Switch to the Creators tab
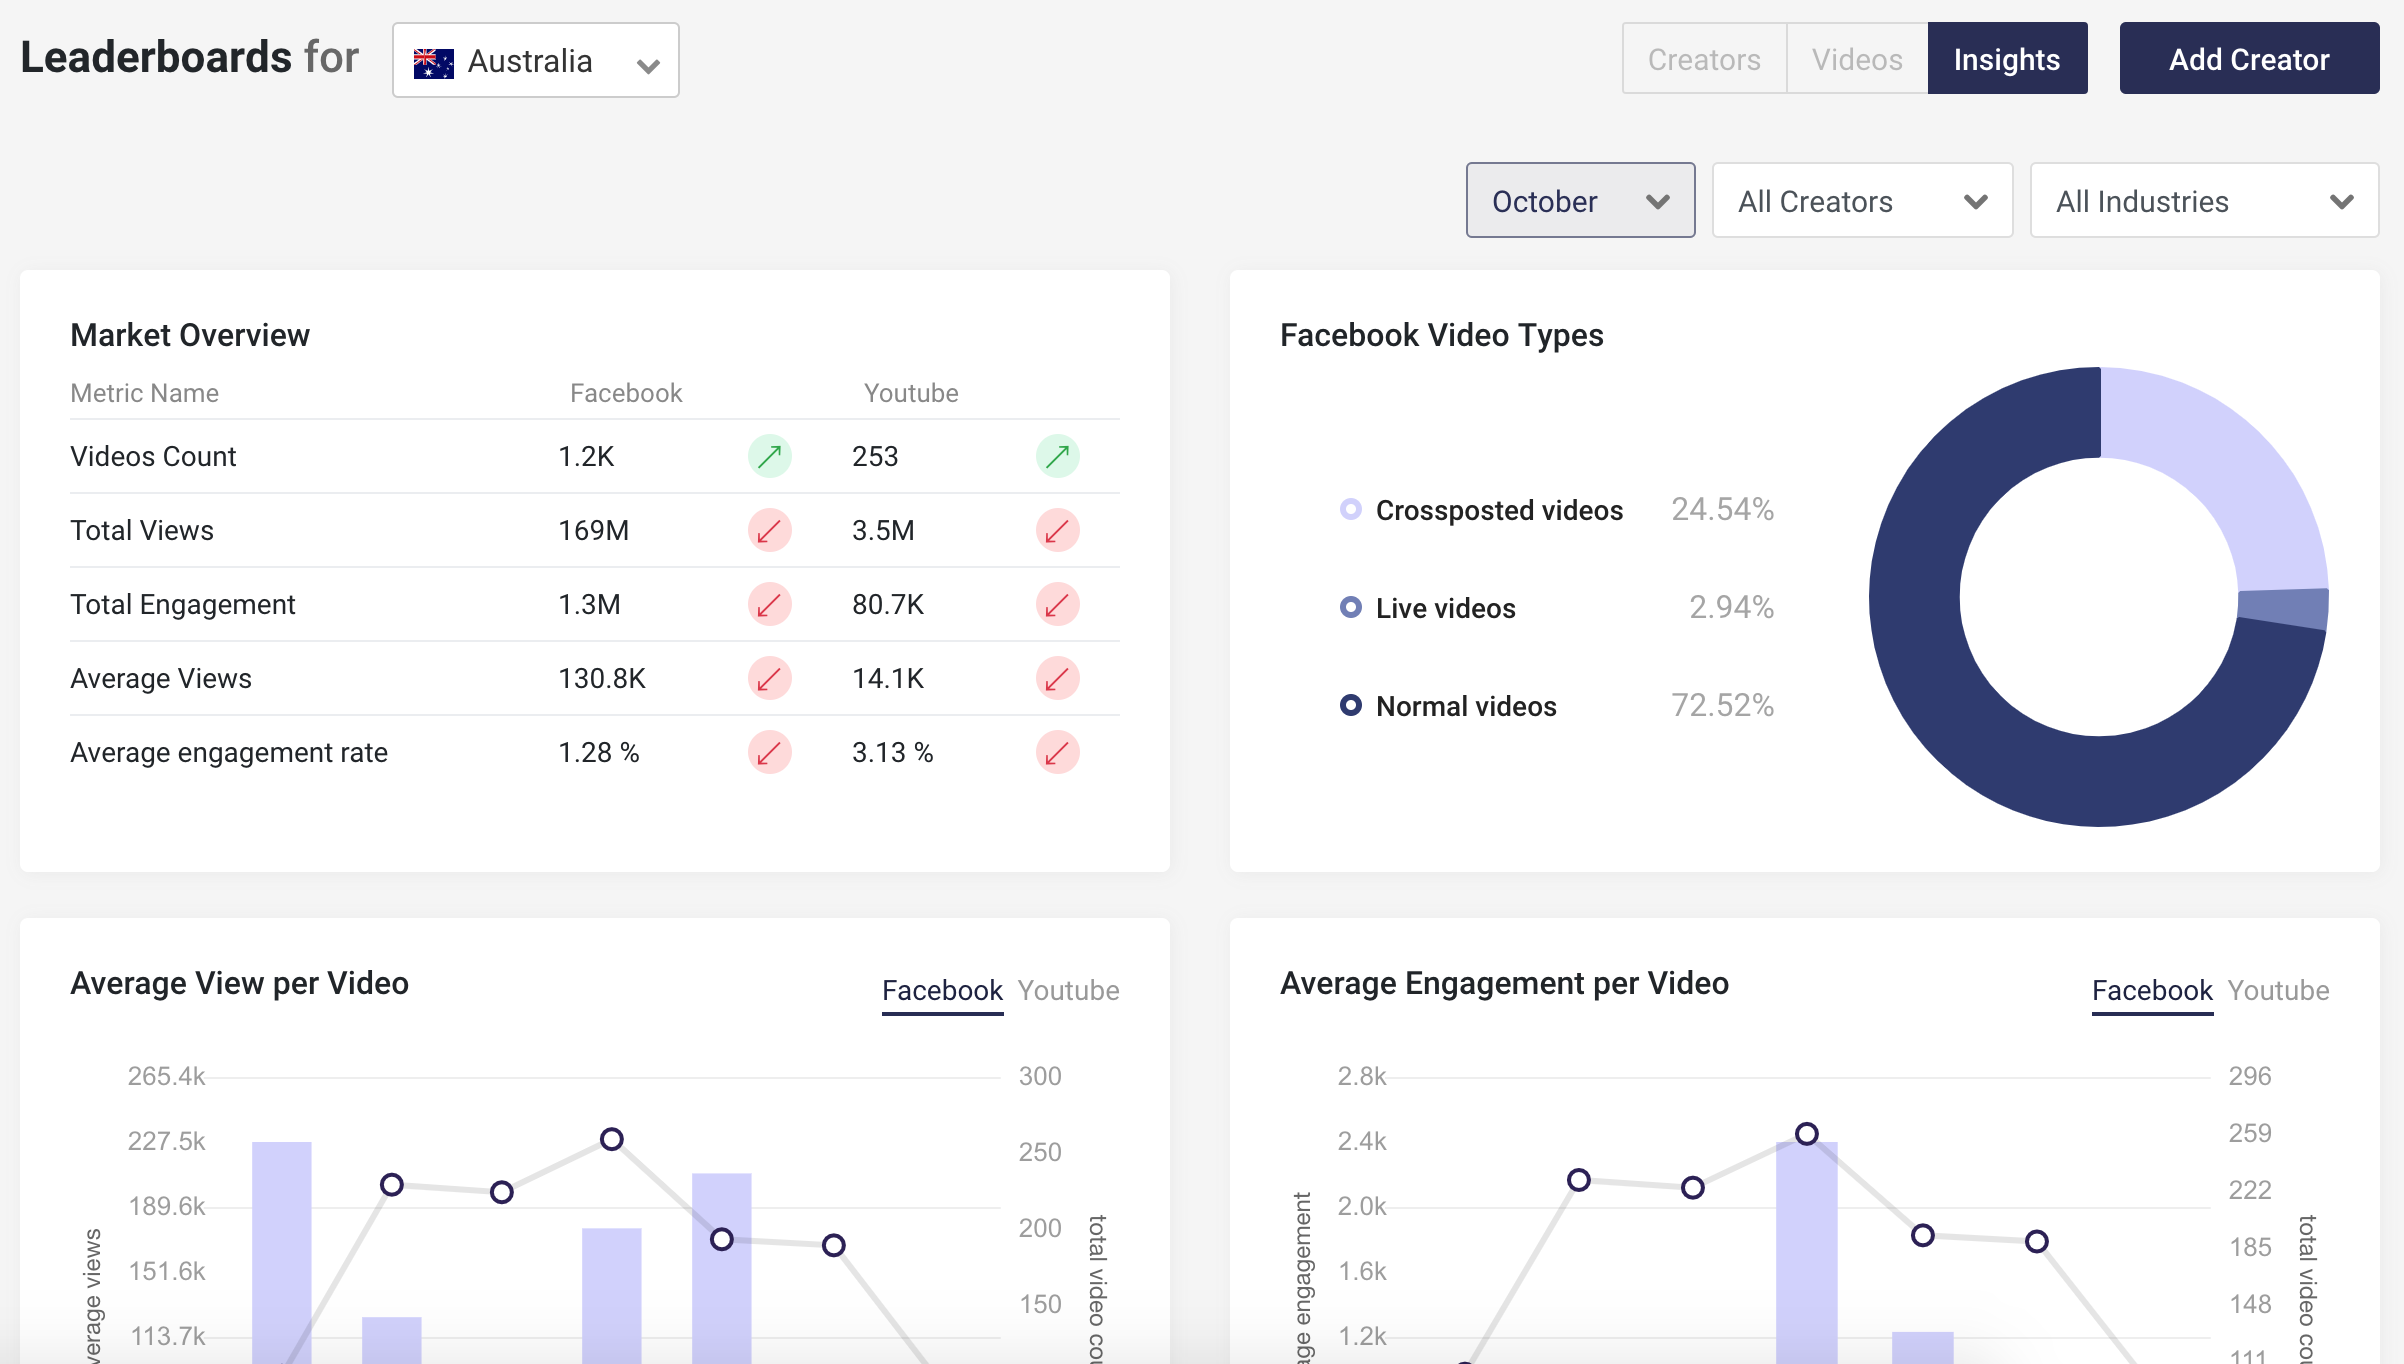The height and width of the screenshot is (1364, 2404). (x=1704, y=59)
